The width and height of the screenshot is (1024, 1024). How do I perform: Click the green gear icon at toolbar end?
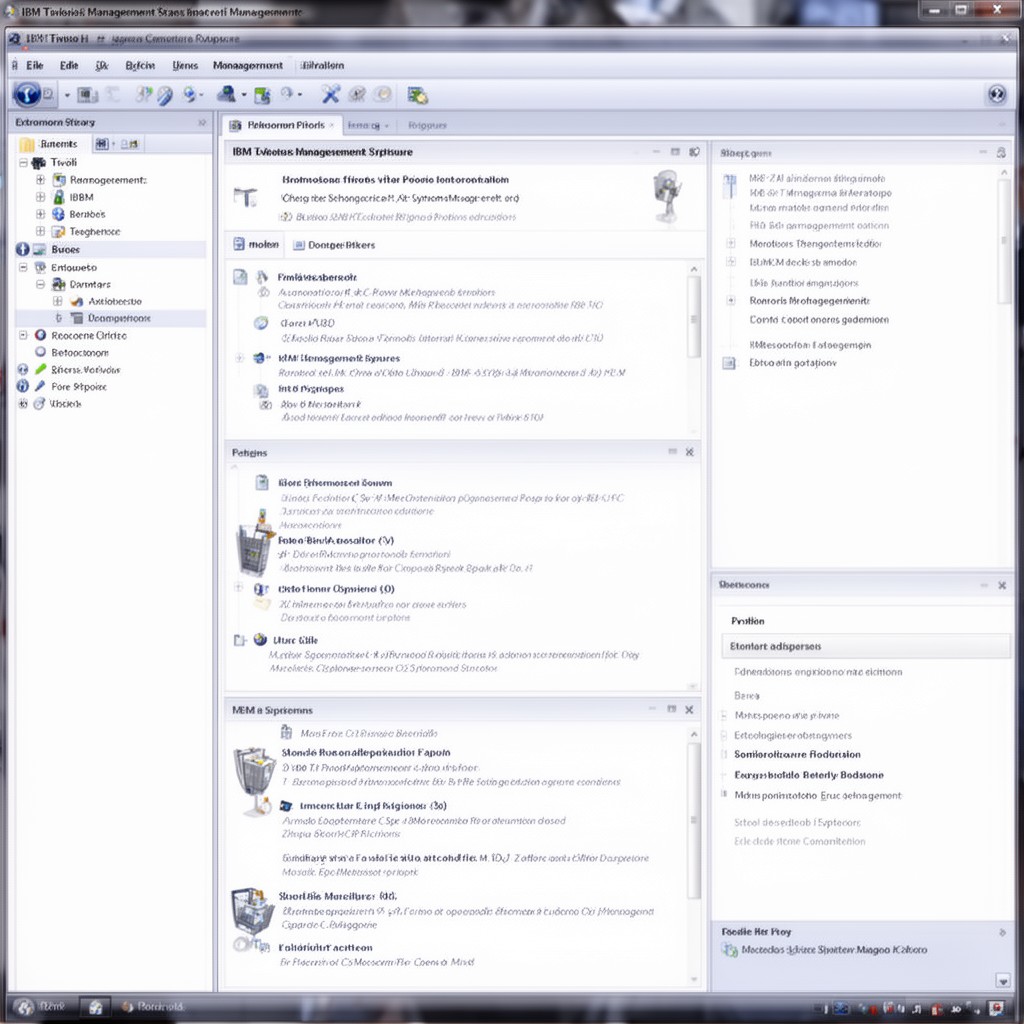point(417,95)
